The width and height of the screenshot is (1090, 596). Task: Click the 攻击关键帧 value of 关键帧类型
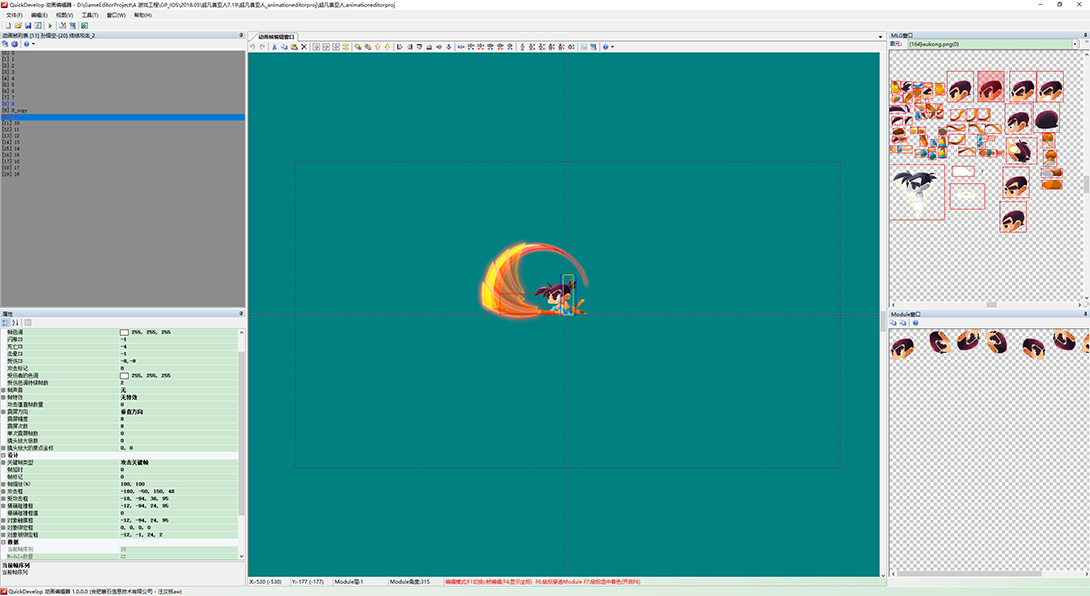click(x=134, y=462)
